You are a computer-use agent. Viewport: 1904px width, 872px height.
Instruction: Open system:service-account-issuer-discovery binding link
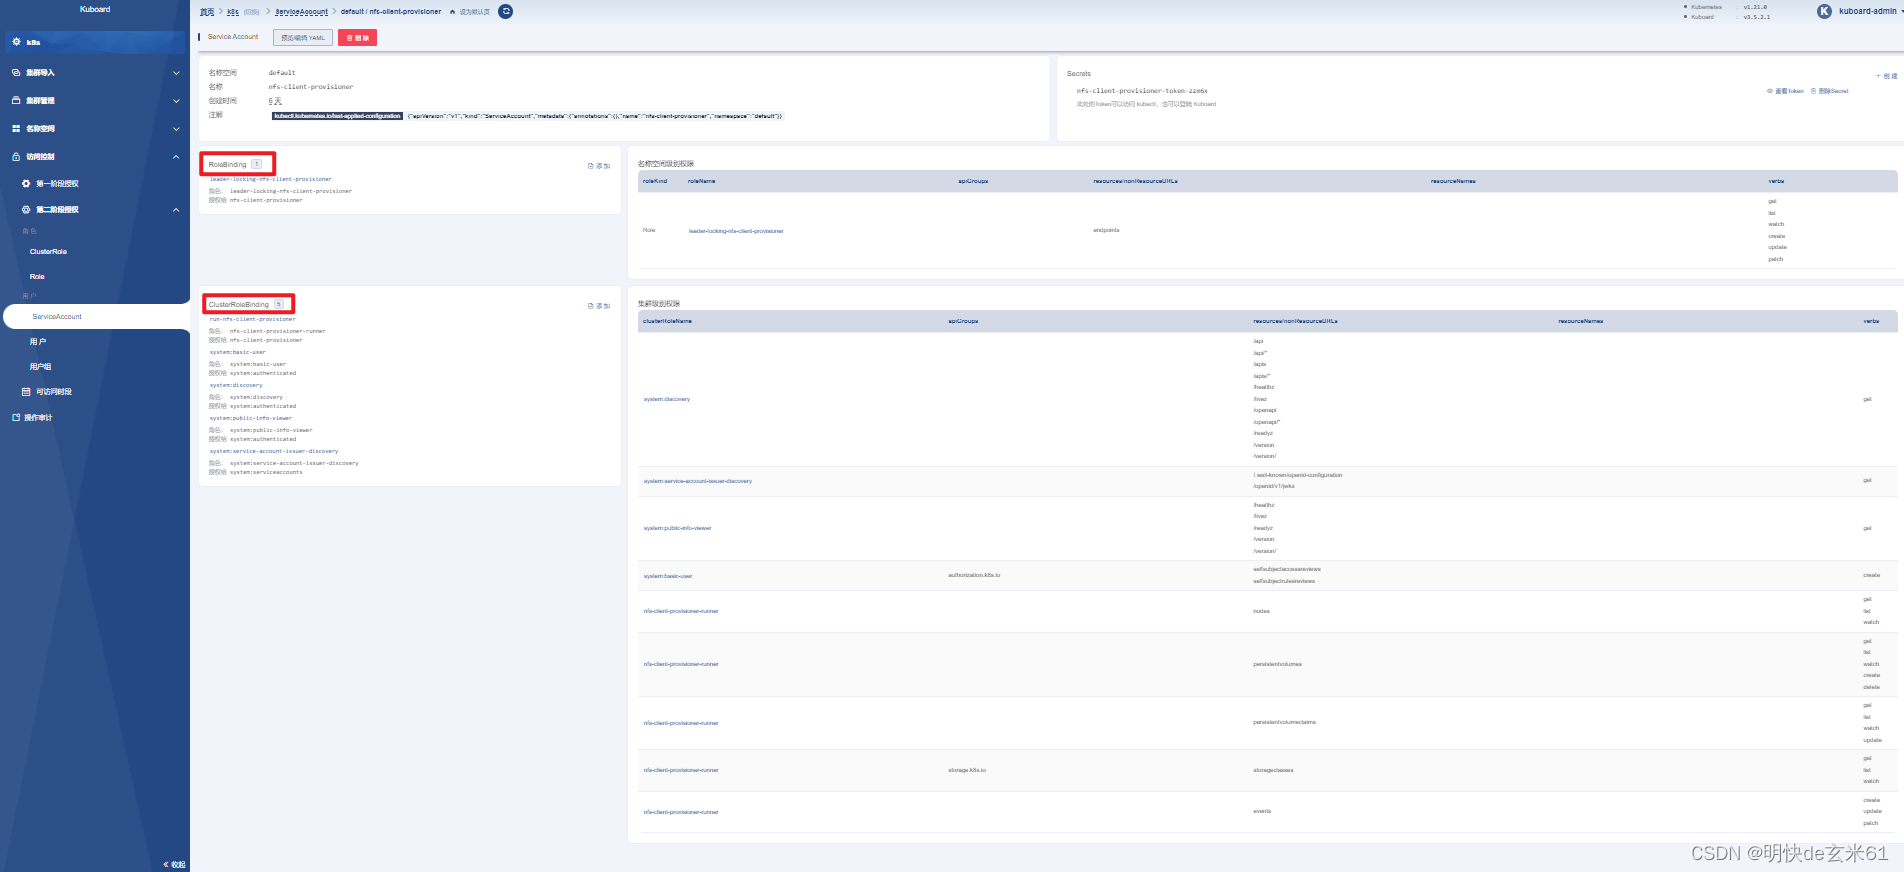click(273, 451)
